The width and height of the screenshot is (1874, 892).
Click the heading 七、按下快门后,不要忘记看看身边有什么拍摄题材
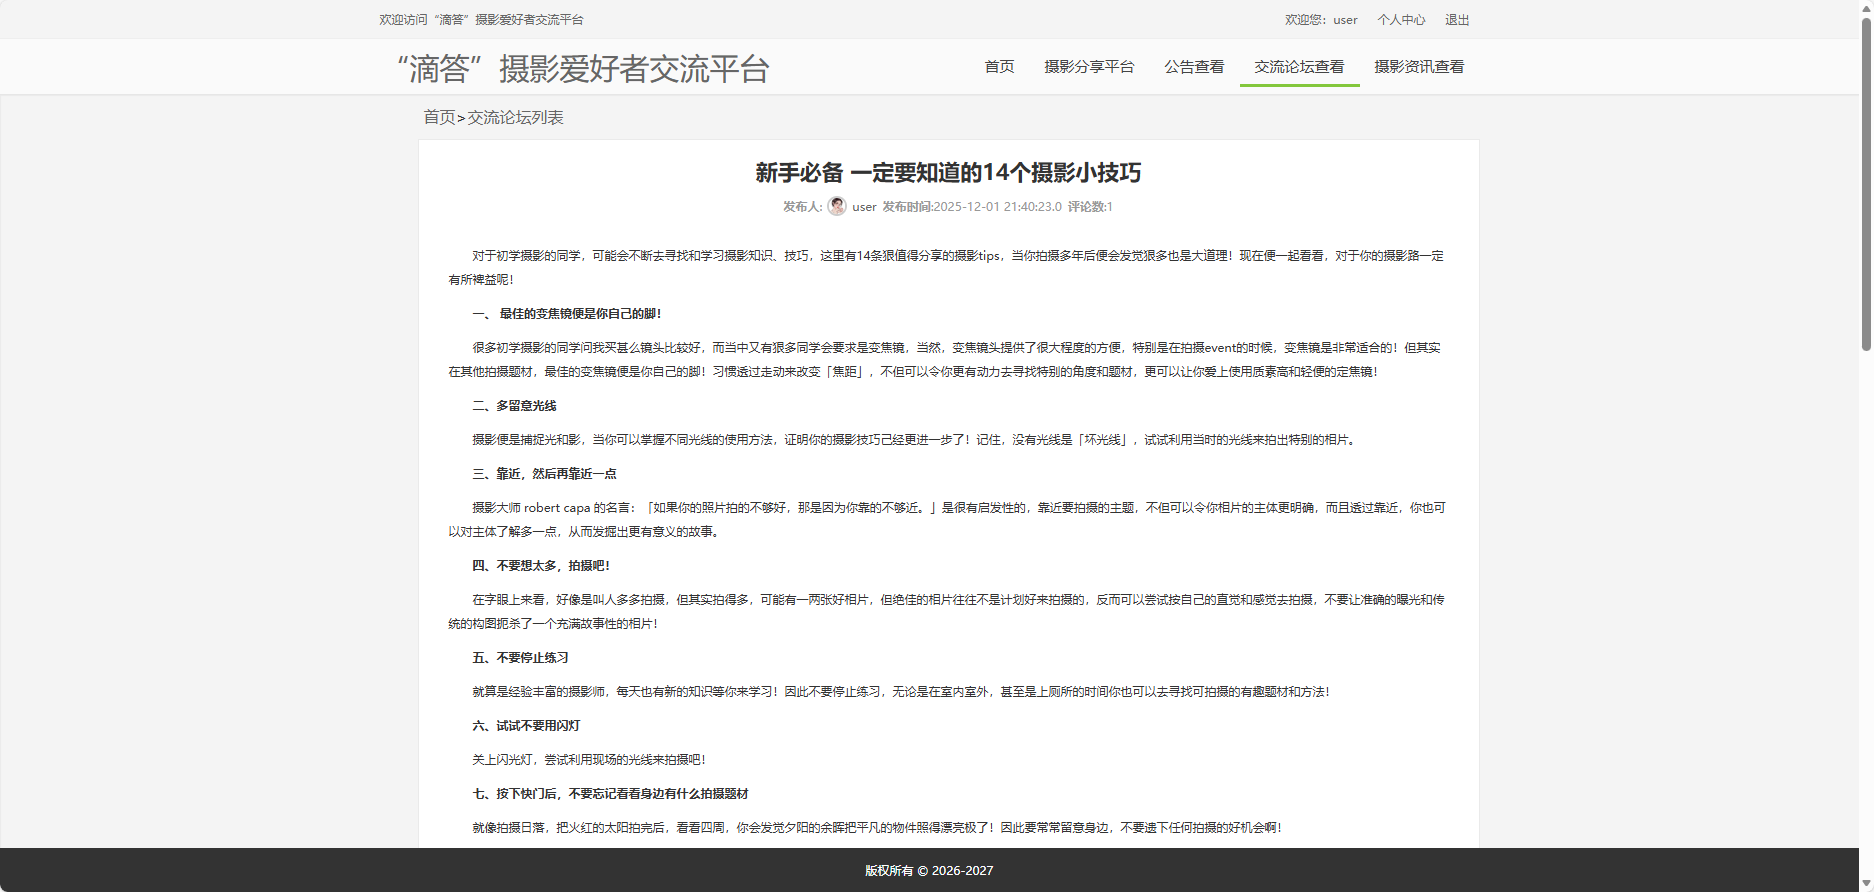coord(610,794)
